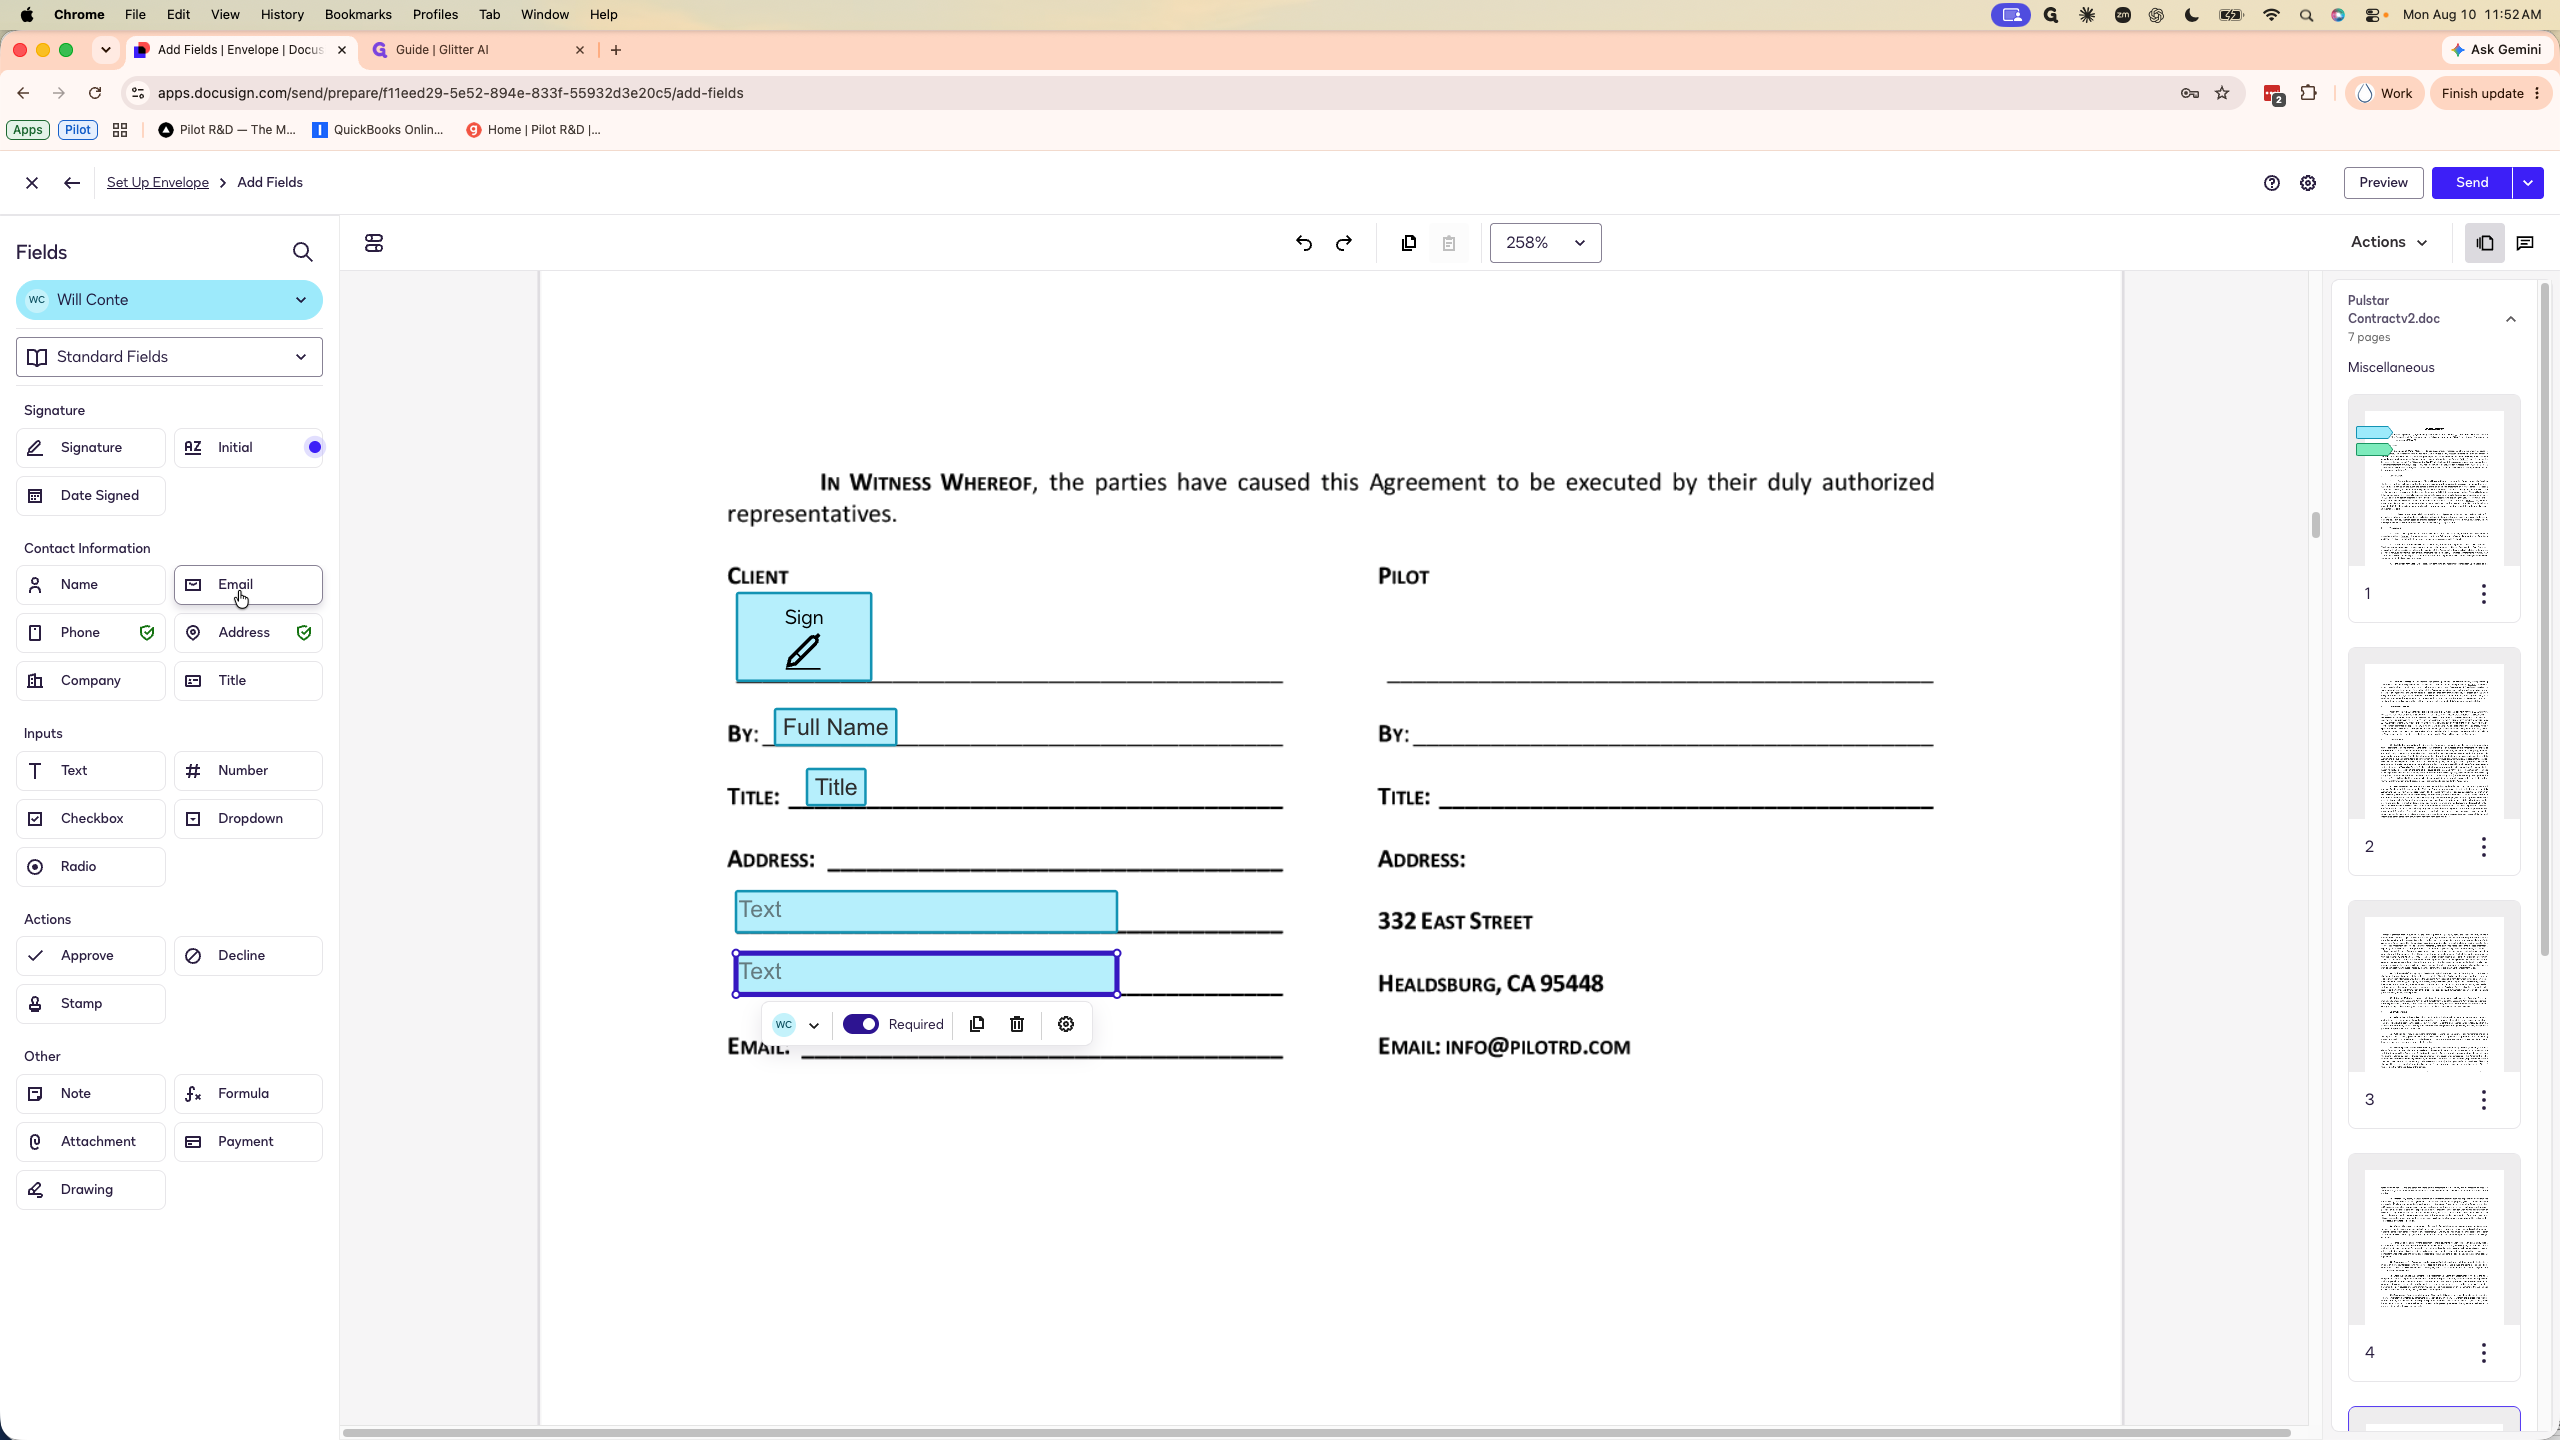This screenshot has height=1440, width=2560.
Task: Open Chrome tab search chevron
Action: 105,49
